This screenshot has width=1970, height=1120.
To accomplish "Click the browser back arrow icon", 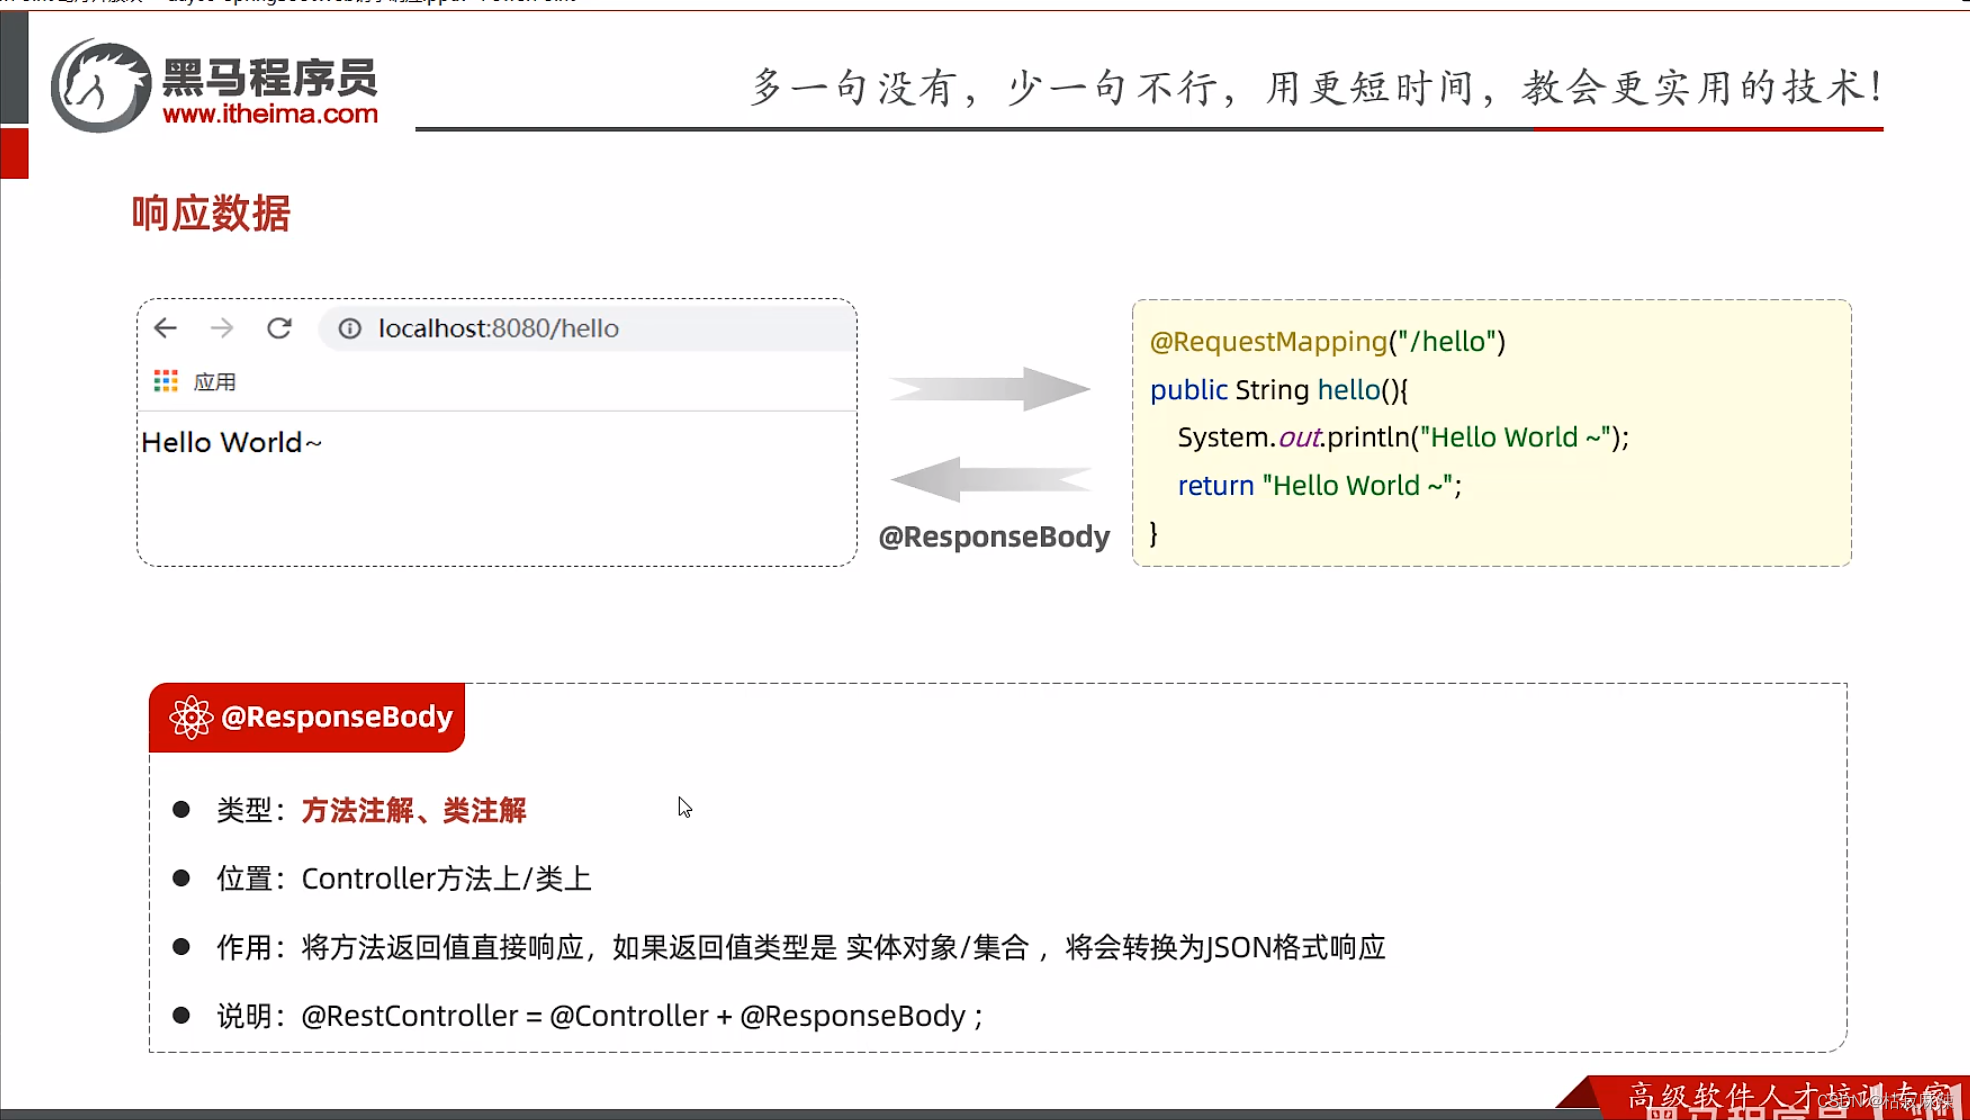I will pyautogui.click(x=165, y=328).
